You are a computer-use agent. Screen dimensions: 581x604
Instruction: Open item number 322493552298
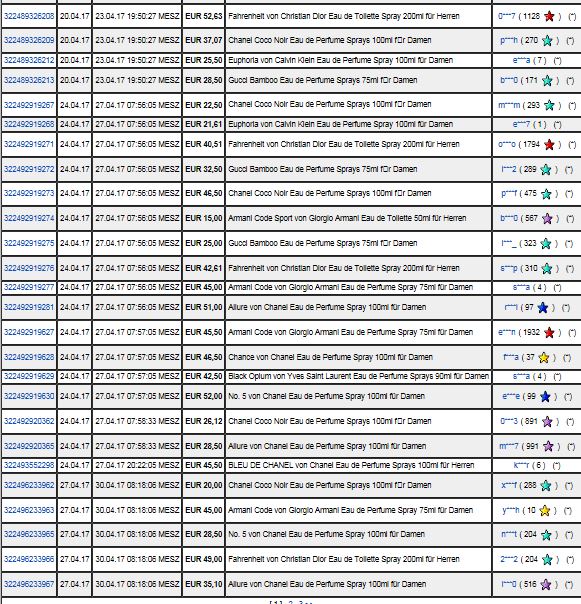click(29, 465)
